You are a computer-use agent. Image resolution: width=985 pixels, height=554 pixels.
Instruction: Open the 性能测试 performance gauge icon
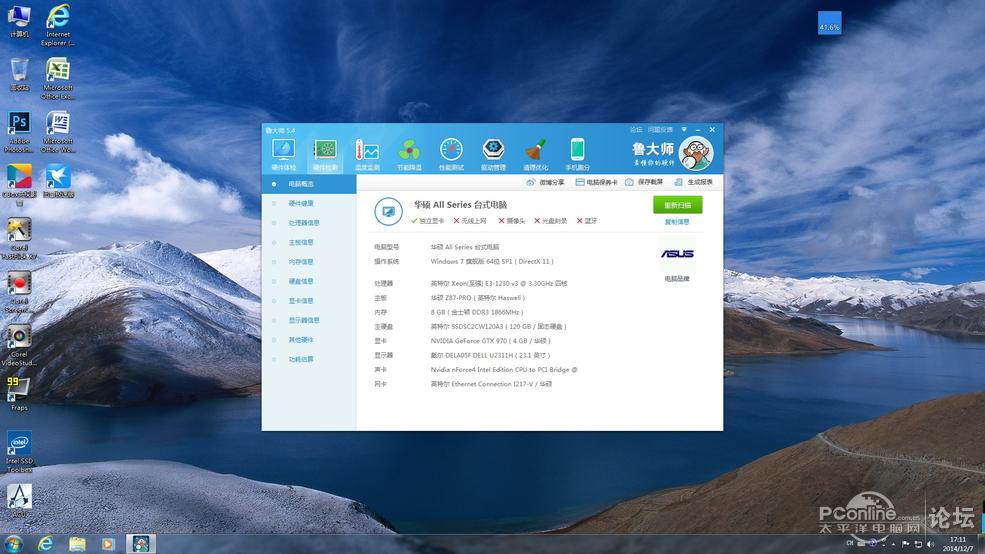[x=451, y=155]
